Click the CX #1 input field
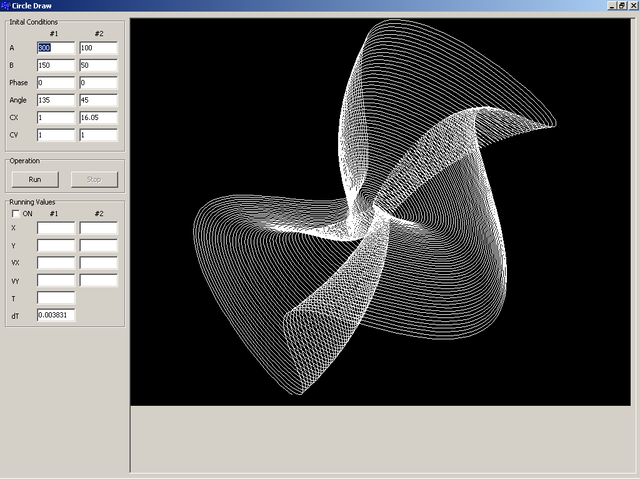 click(56, 118)
